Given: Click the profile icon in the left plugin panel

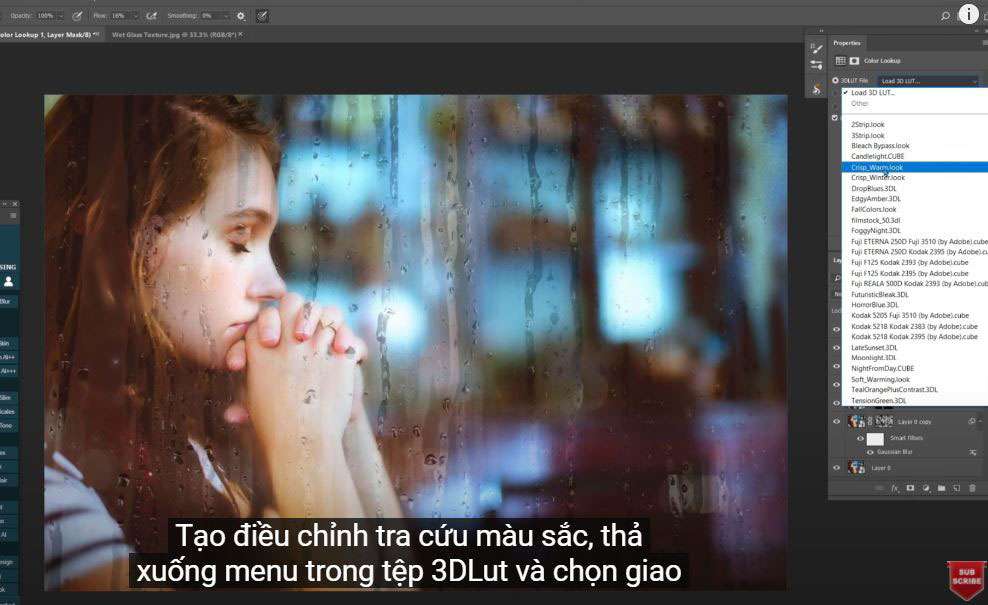Looking at the screenshot, I should tap(9, 282).
